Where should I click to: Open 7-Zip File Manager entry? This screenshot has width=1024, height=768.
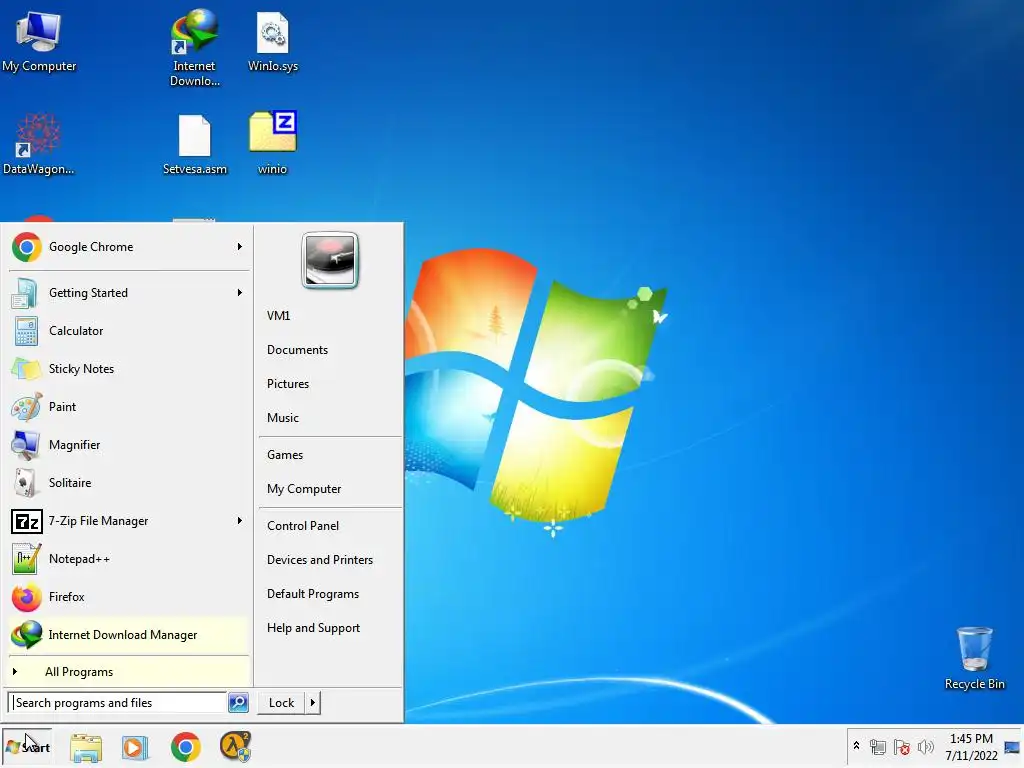point(129,520)
